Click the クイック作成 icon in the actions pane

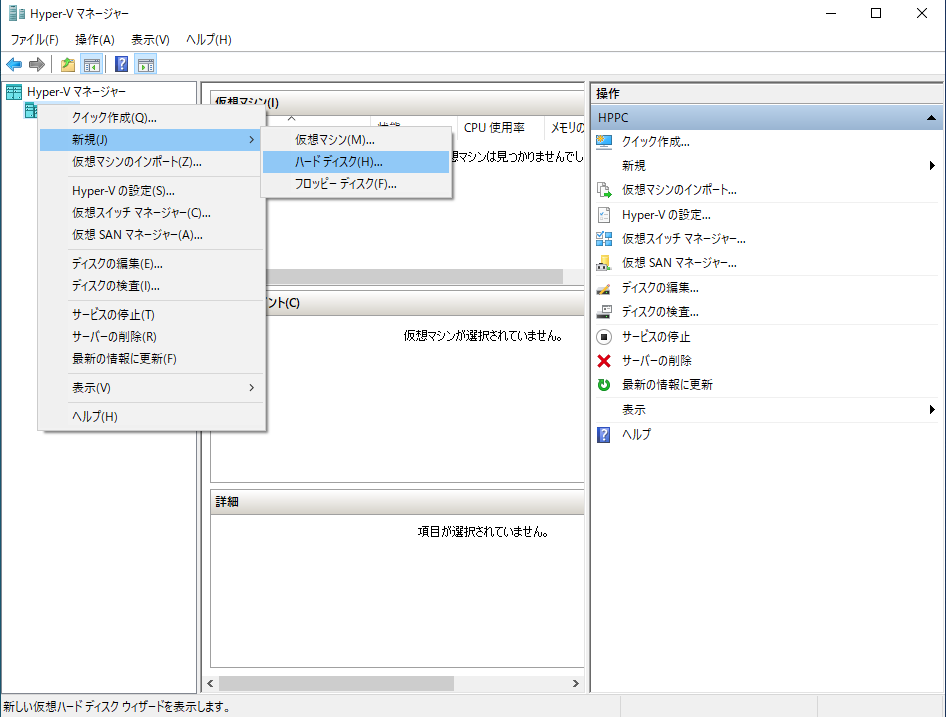tap(604, 142)
